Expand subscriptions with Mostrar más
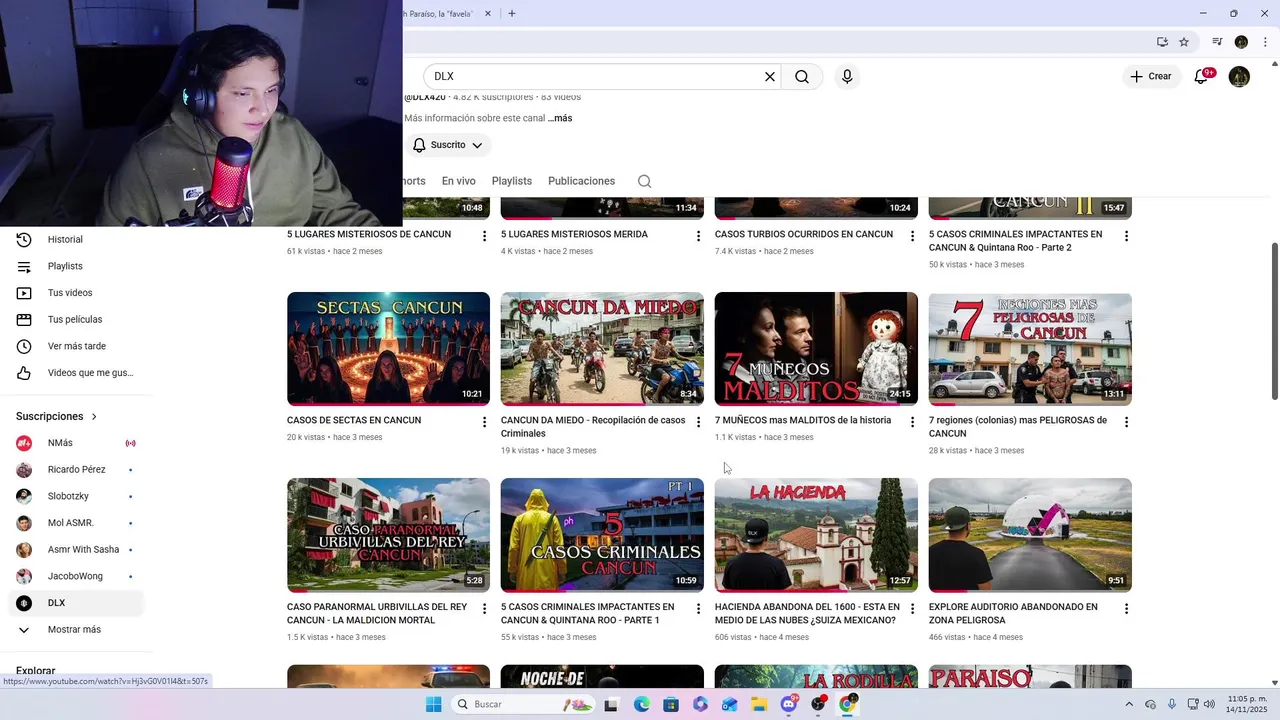Viewport: 1280px width, 720px height. click(x=76, y=630)
